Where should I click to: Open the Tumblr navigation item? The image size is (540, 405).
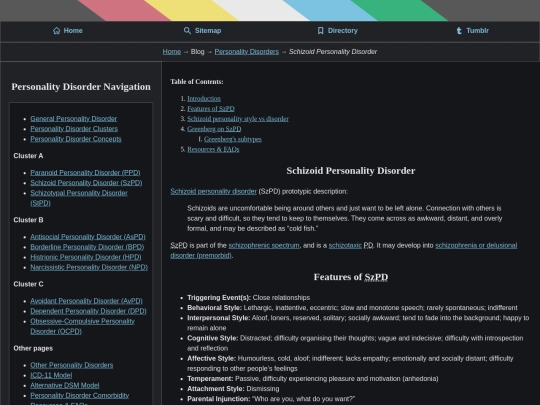[x=472, y=31]
